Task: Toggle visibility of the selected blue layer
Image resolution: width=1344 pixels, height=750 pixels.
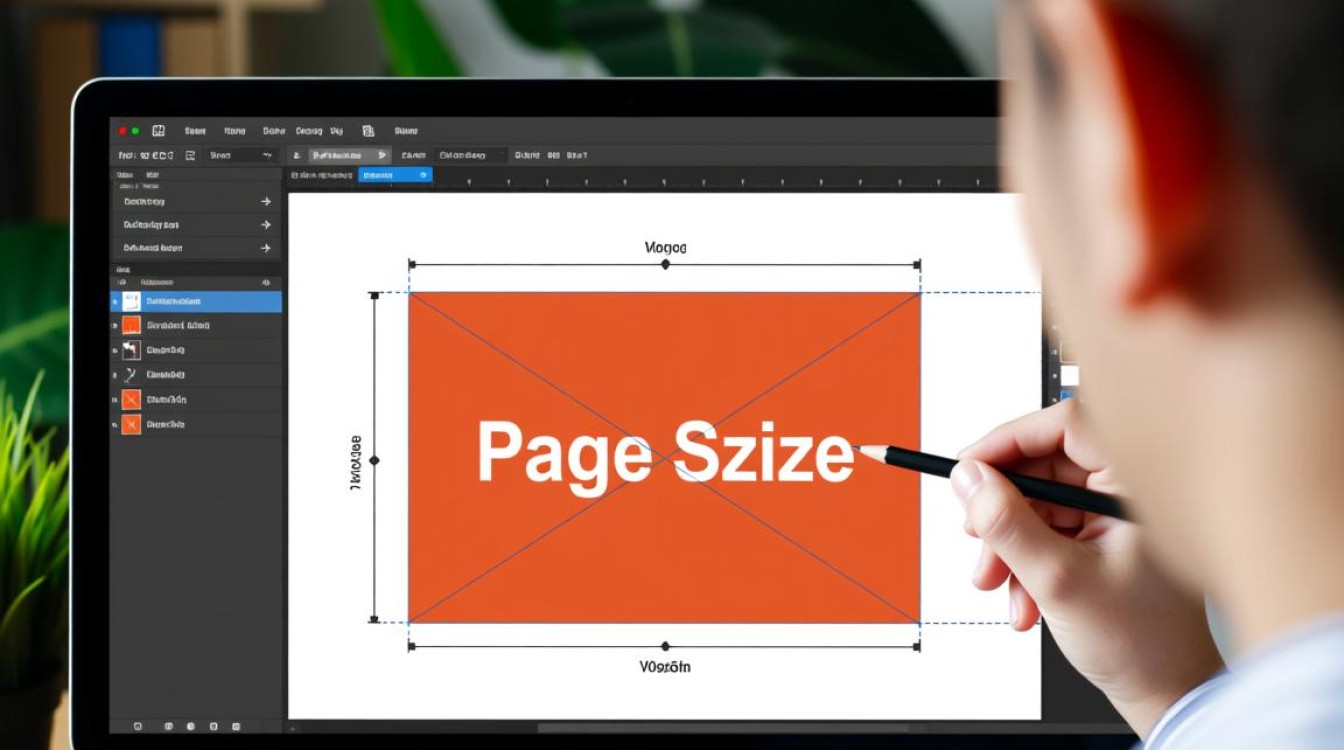Action: pyautogui.click(x=115, y=302)
